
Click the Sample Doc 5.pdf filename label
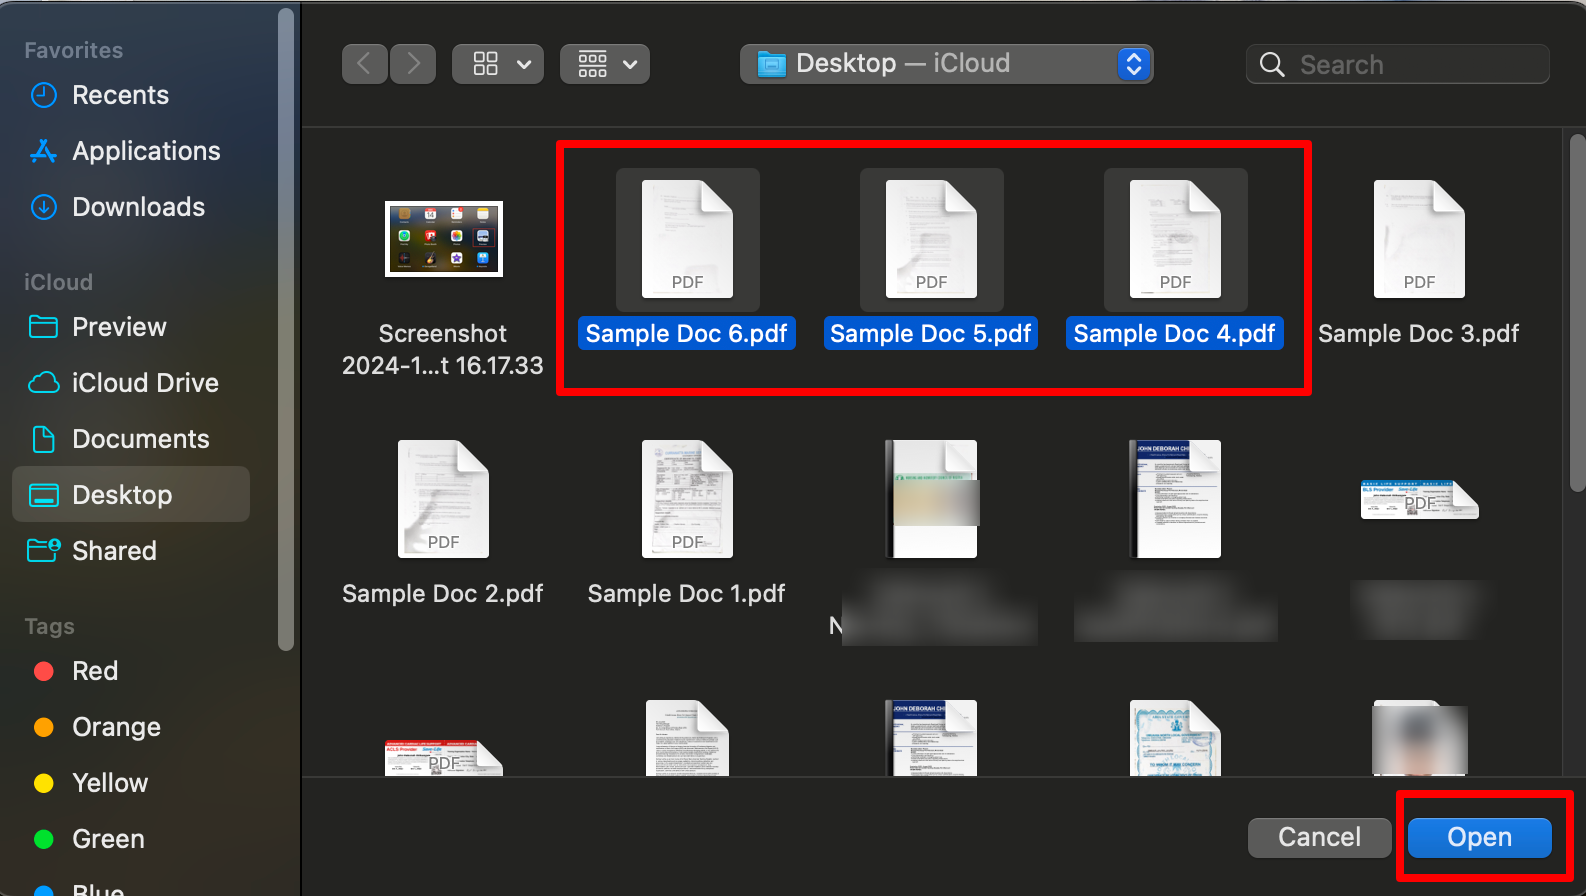(931, 333)
